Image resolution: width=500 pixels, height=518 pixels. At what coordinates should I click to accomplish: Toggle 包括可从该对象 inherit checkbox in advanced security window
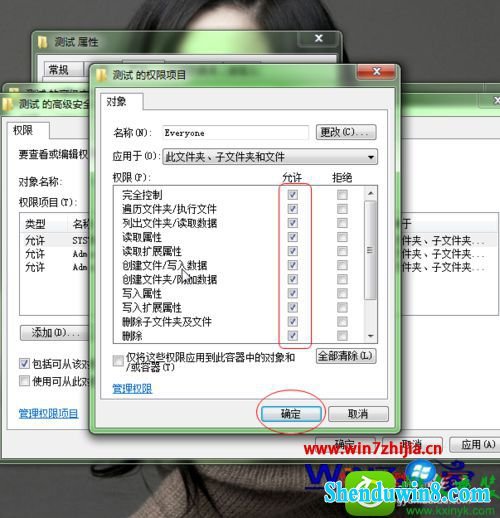(24, 363)
